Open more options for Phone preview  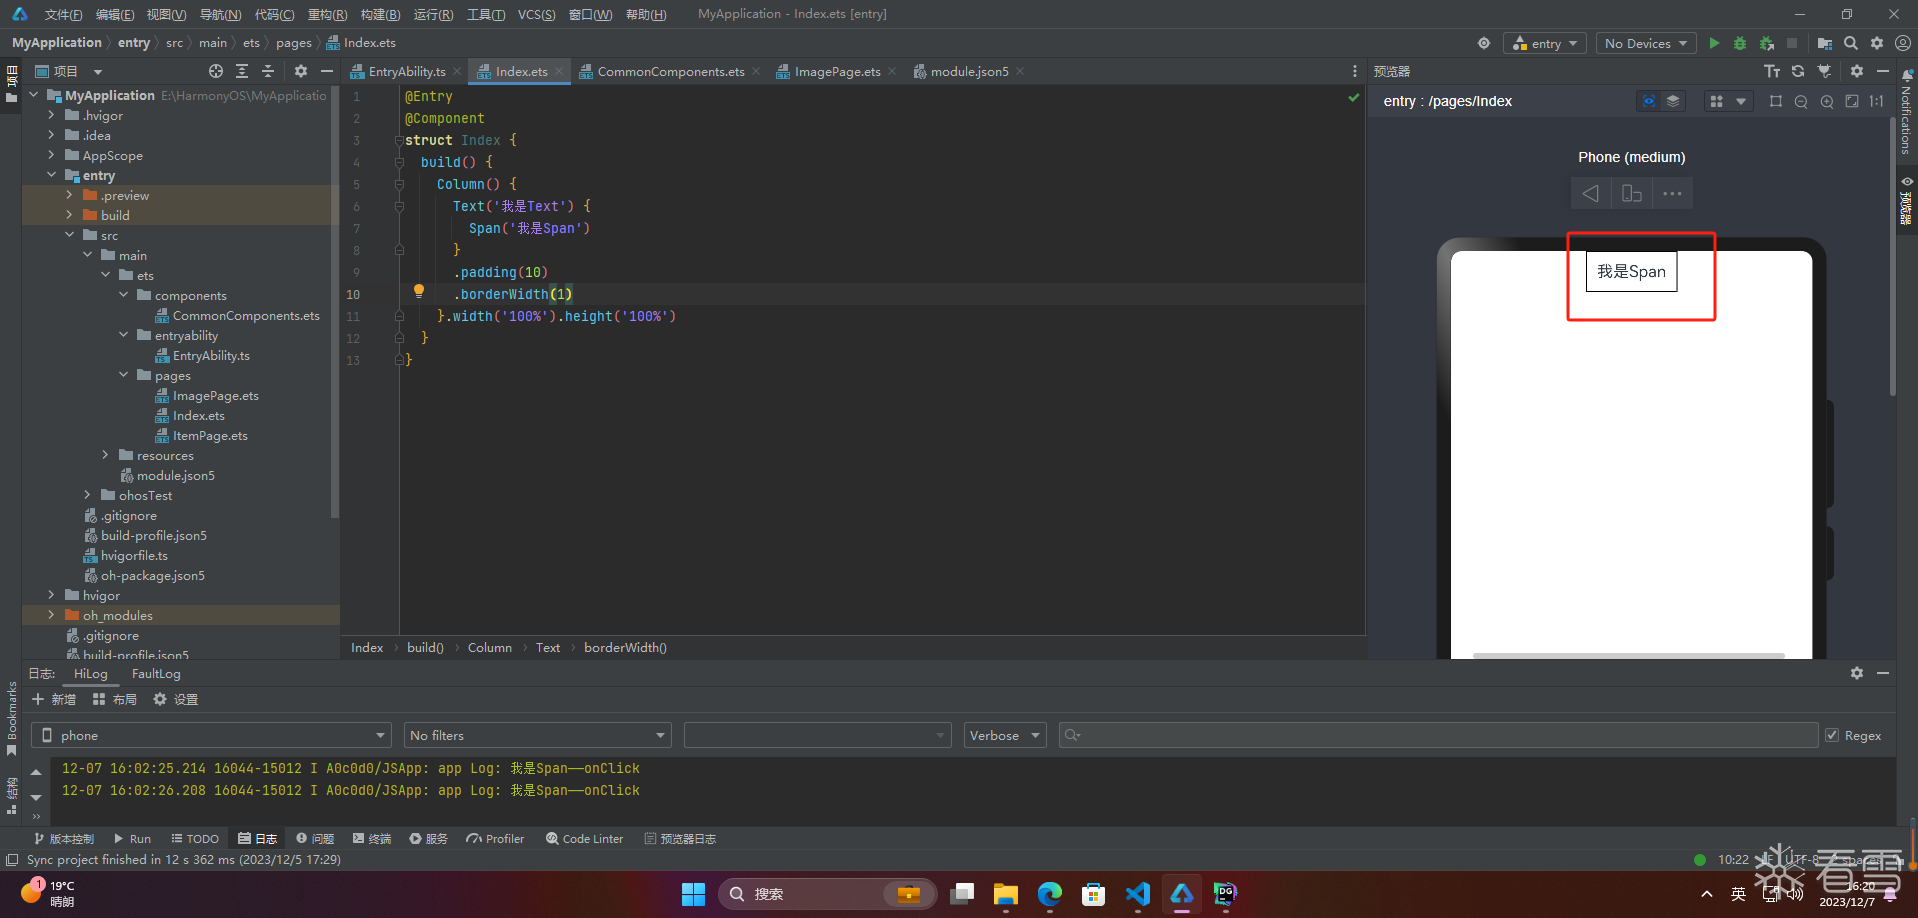[1672, 193]
